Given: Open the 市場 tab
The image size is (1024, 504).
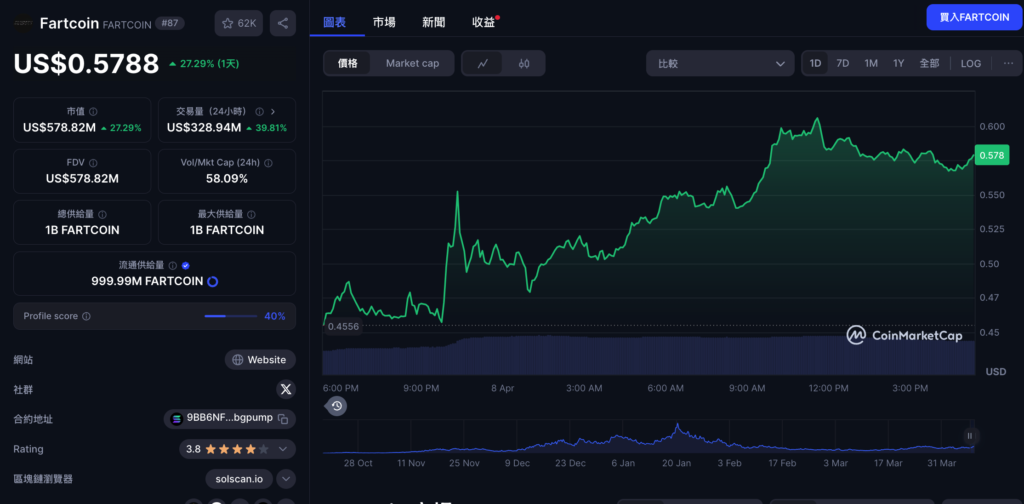Looking at the screenshot, I should coord(383,22).
